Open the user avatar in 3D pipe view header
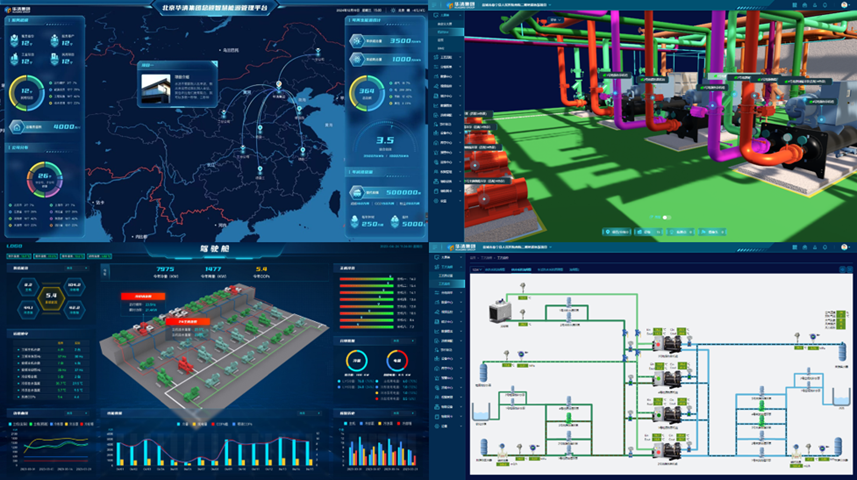 [822, 6]
